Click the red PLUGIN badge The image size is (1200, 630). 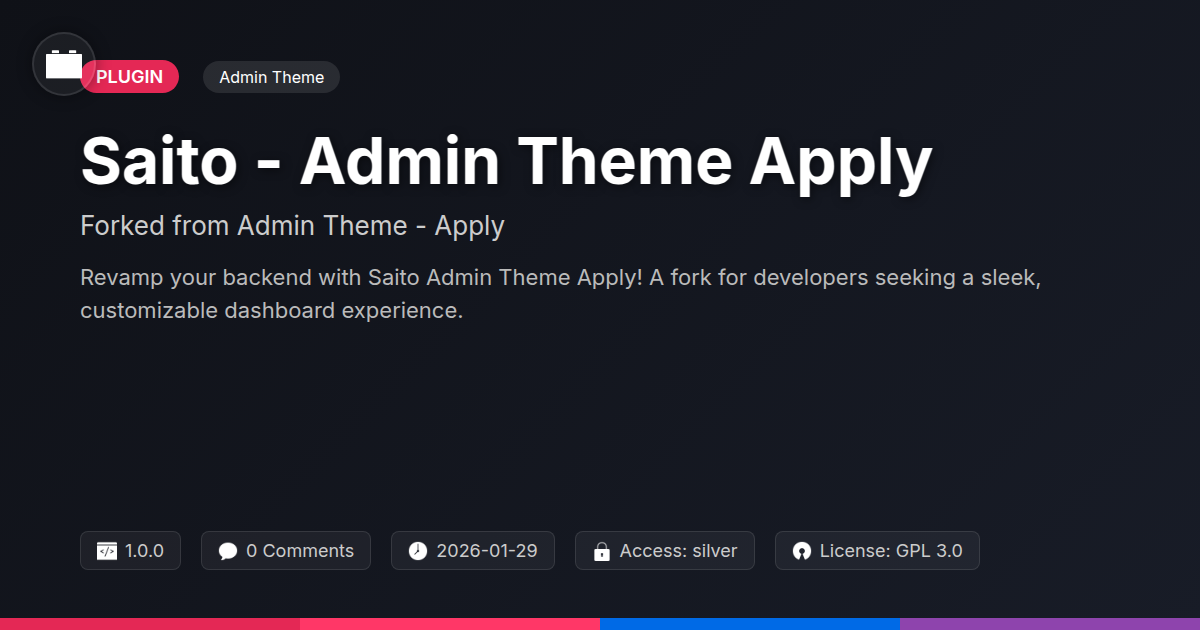point(129,77)
